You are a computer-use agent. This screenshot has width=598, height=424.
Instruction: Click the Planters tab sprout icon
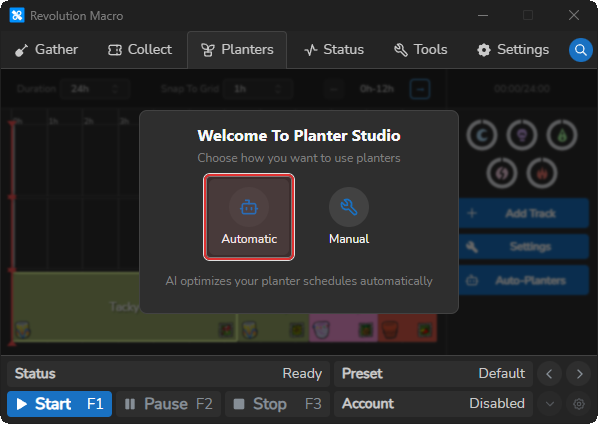208,50
